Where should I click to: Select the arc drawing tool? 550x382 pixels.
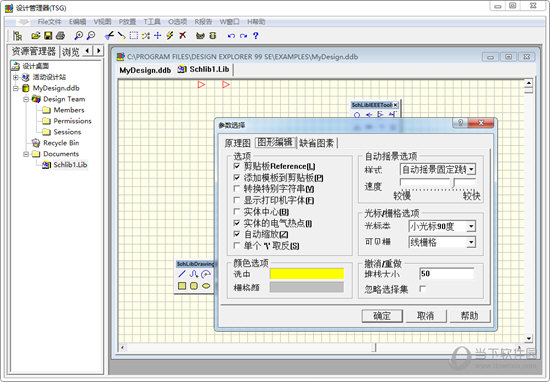pyautogui.click(x=206, y=274)
